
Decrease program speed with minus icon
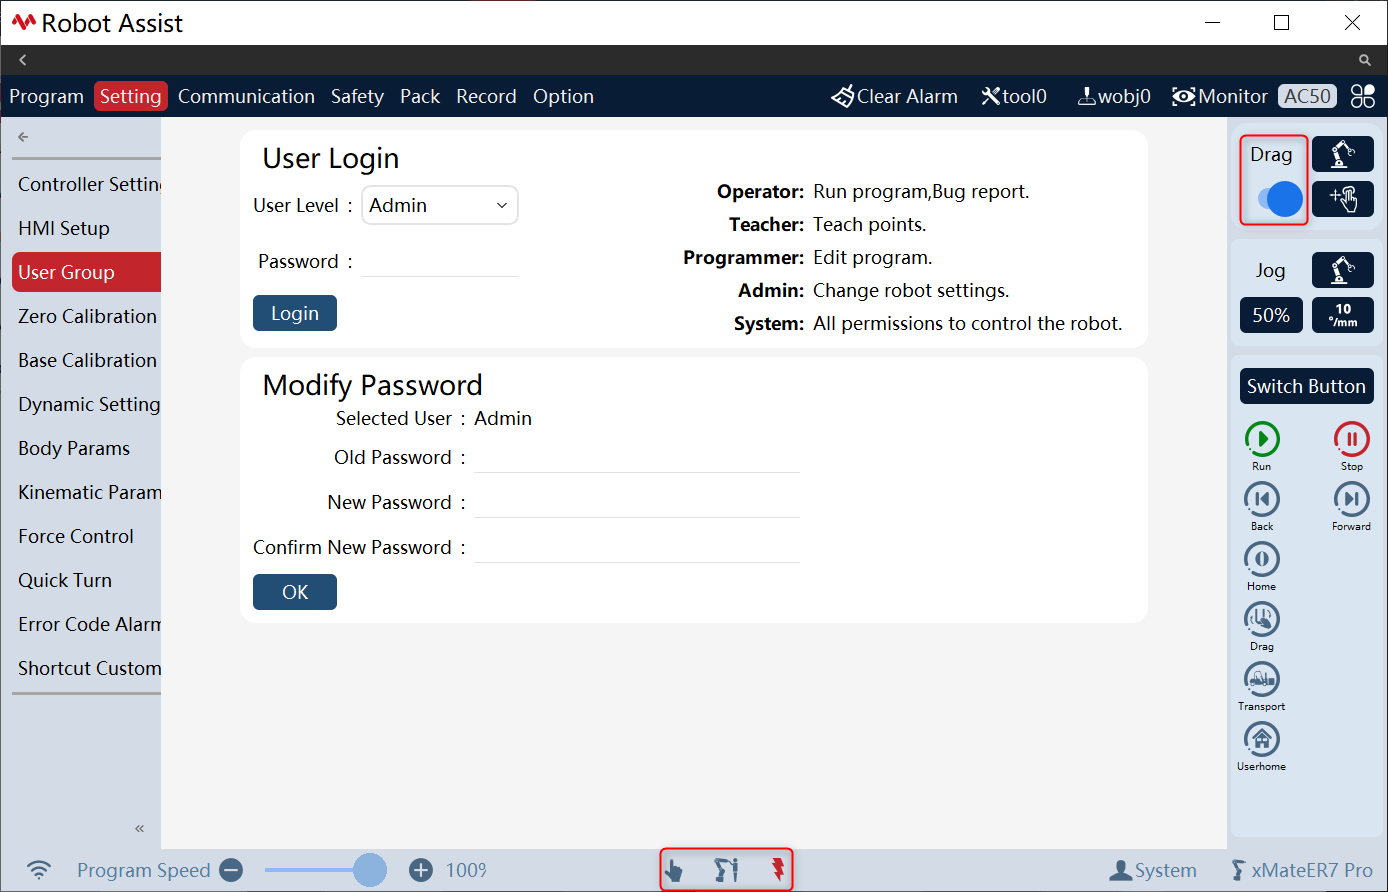tap(231, 870)
